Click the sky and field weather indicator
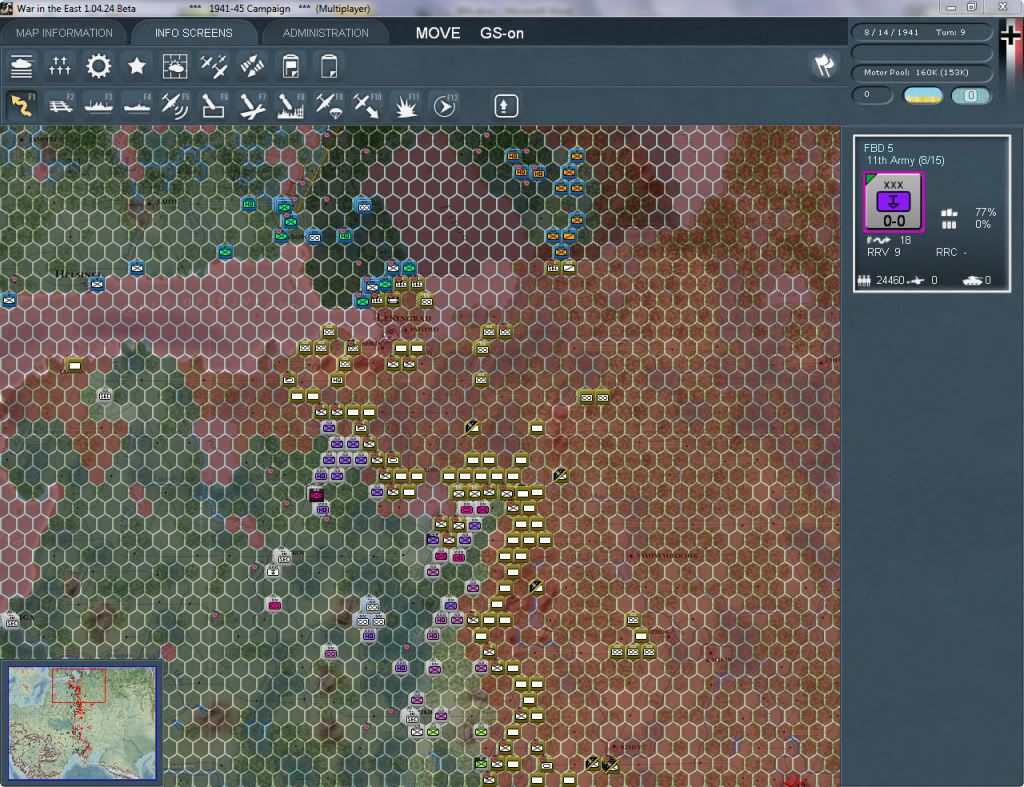The width and height of the screenshot is (1024, 787). tap(923, 95)
